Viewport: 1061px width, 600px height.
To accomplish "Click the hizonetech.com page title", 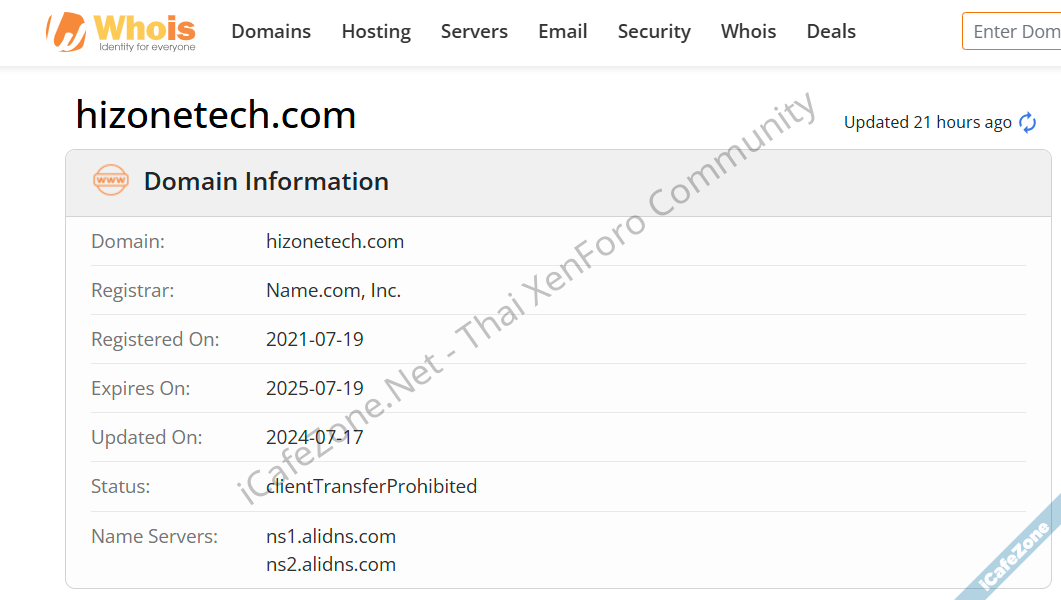I will [216, 116].
